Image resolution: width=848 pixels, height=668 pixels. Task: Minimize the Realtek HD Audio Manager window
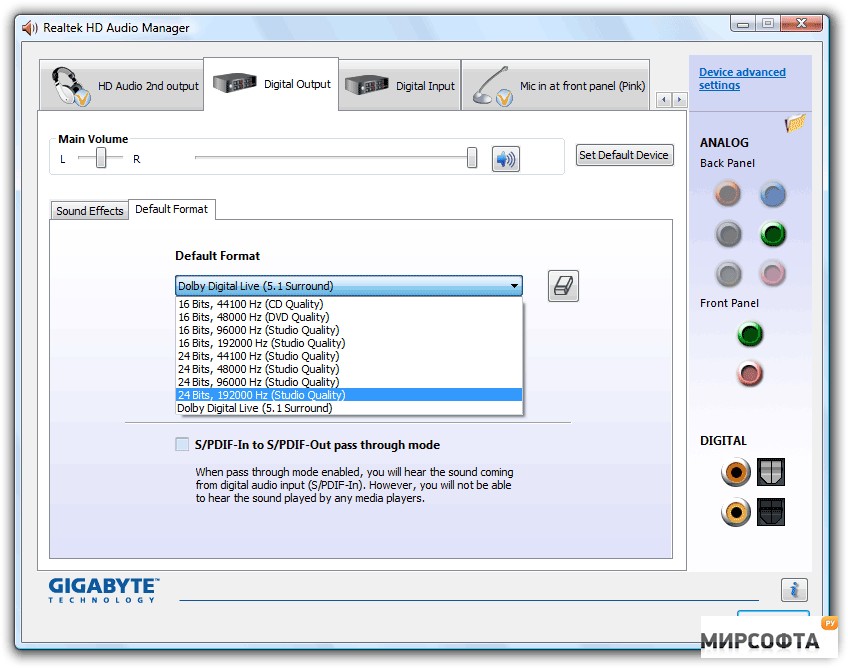click(x=743, y=24)
